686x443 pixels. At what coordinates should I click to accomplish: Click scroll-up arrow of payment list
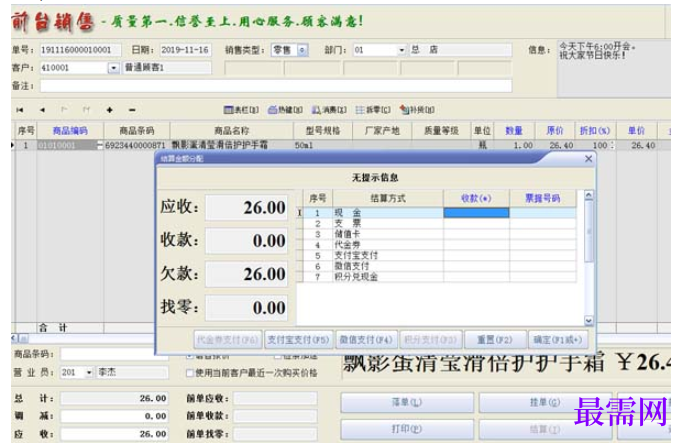click(589, 195)
